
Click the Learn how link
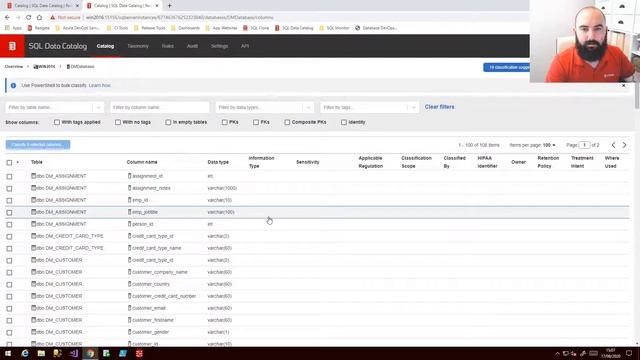point(100,86)
